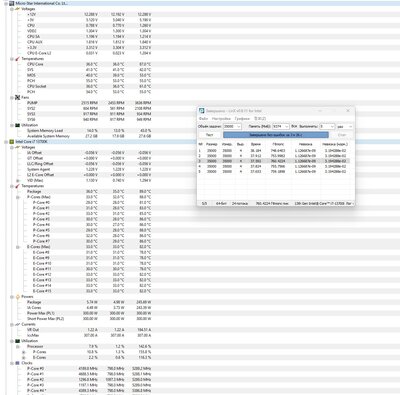The width and height of the screenshot is (400, 395).
Task: Click the Micro-Star motherboard node icon
Action: coord(12,3)
